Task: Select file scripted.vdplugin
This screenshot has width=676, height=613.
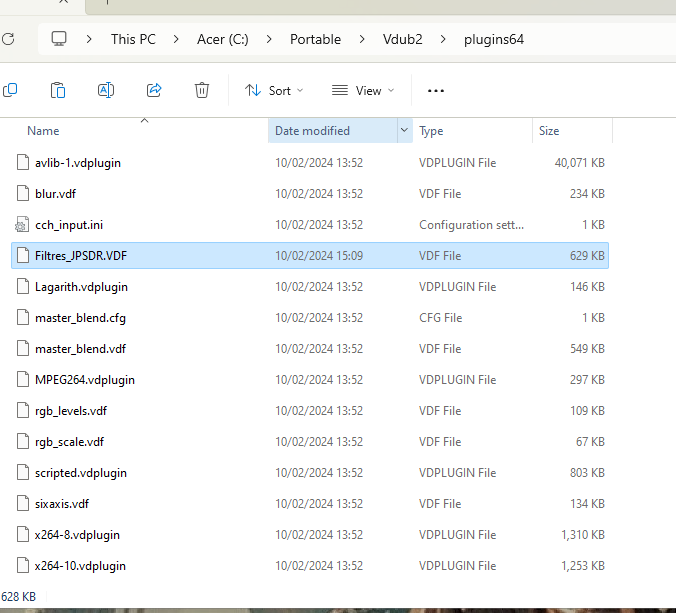Action: pos(310,473)
